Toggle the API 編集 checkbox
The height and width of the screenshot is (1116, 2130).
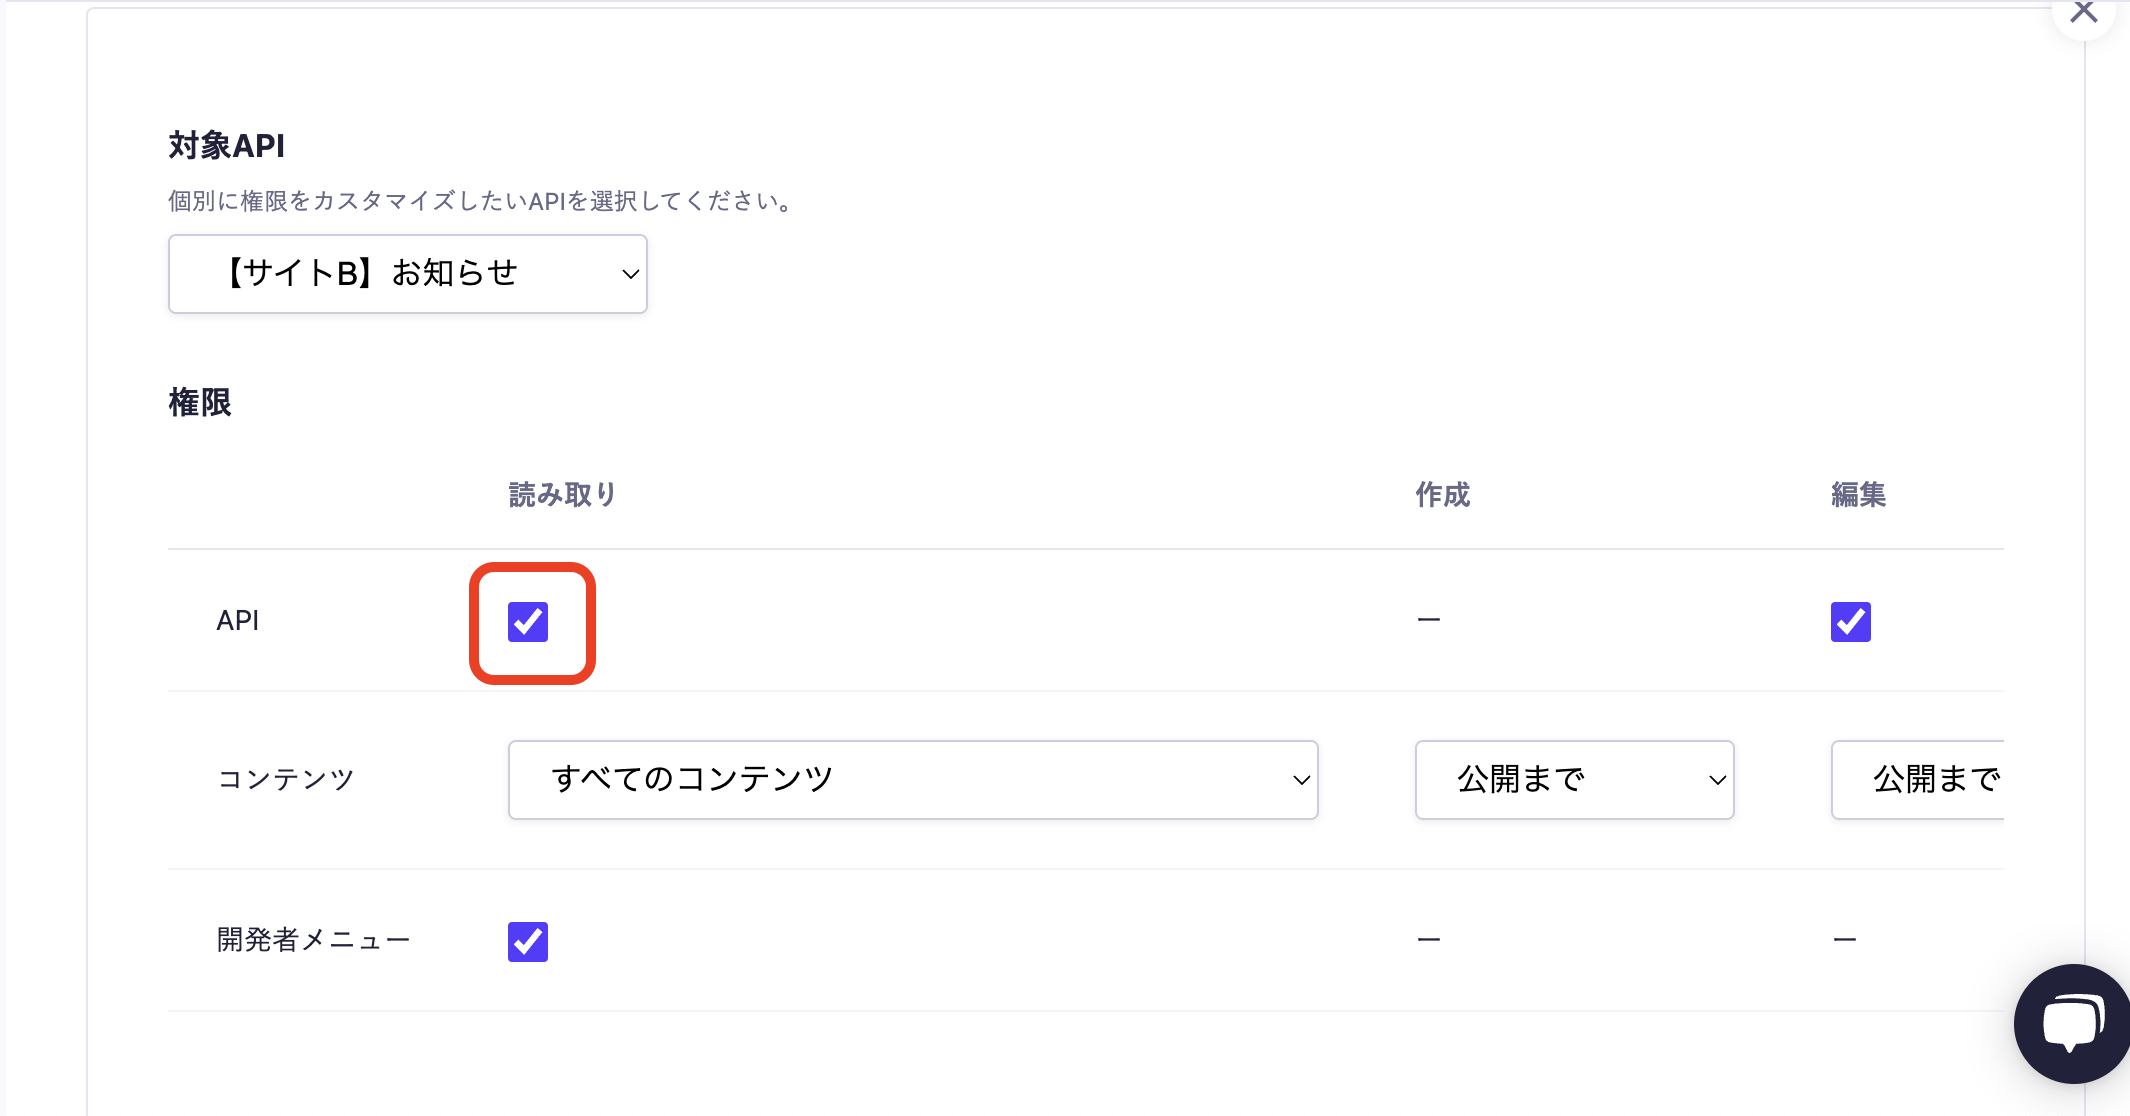click(x=1850, y=622)
